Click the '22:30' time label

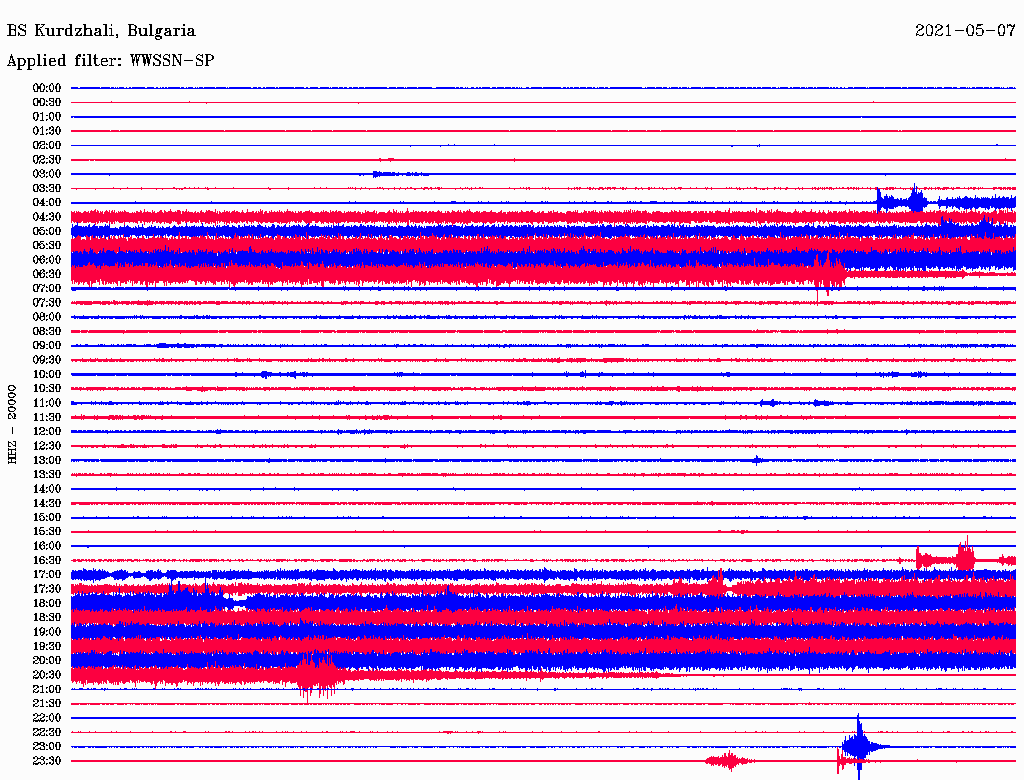(47, 732)
